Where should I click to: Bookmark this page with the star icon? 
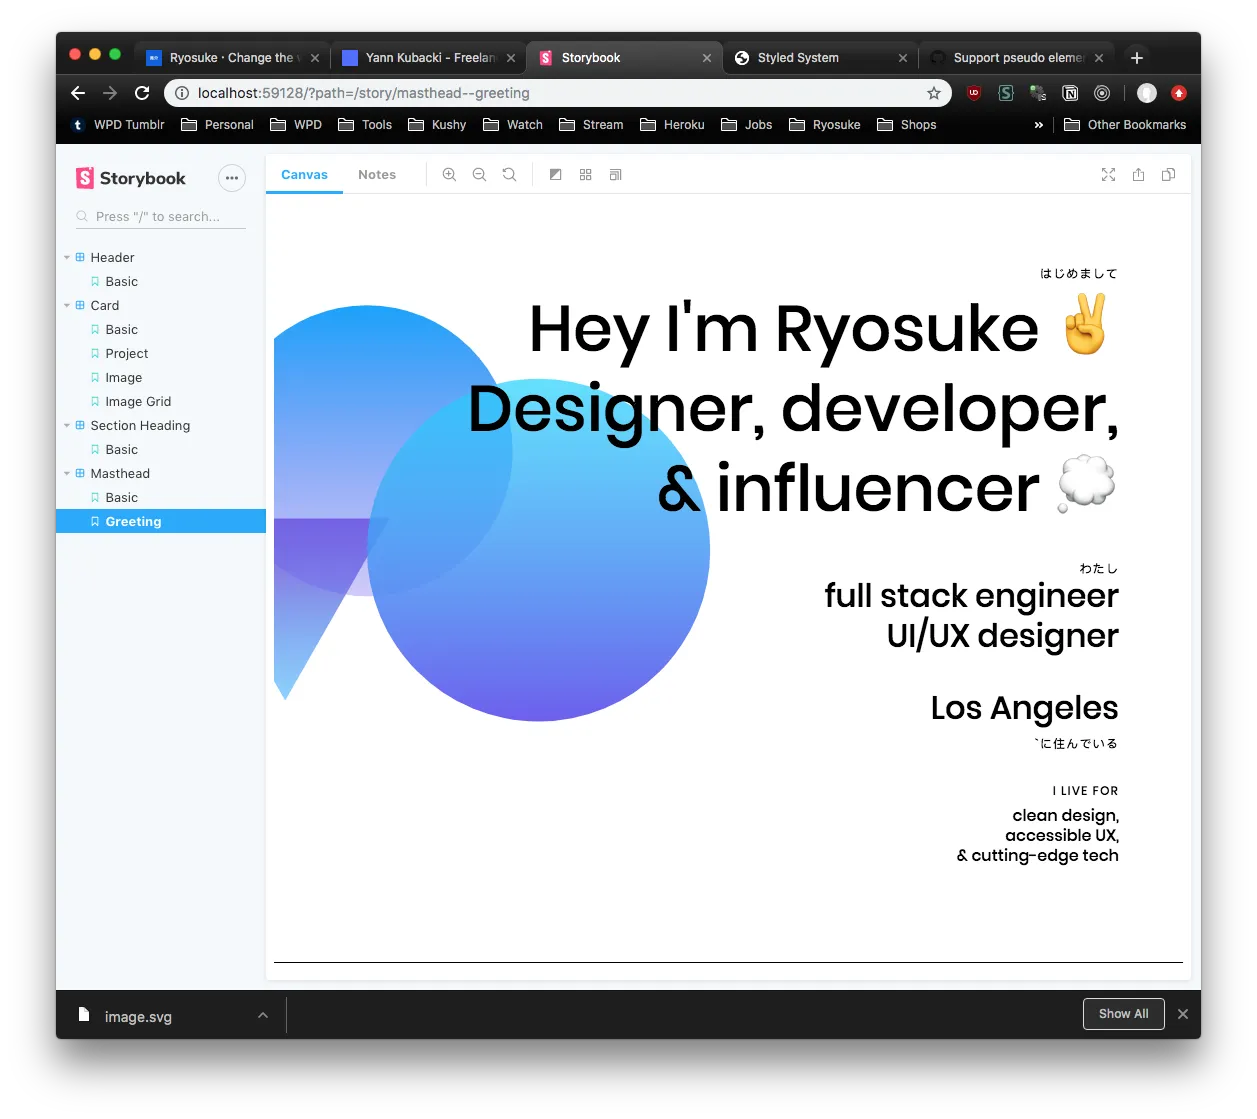click(934, 93)
